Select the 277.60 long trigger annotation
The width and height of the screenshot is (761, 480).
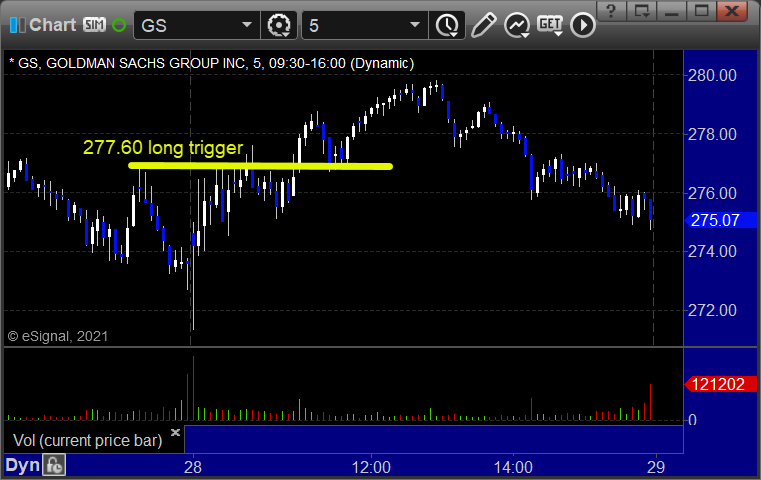pos(163,148)
